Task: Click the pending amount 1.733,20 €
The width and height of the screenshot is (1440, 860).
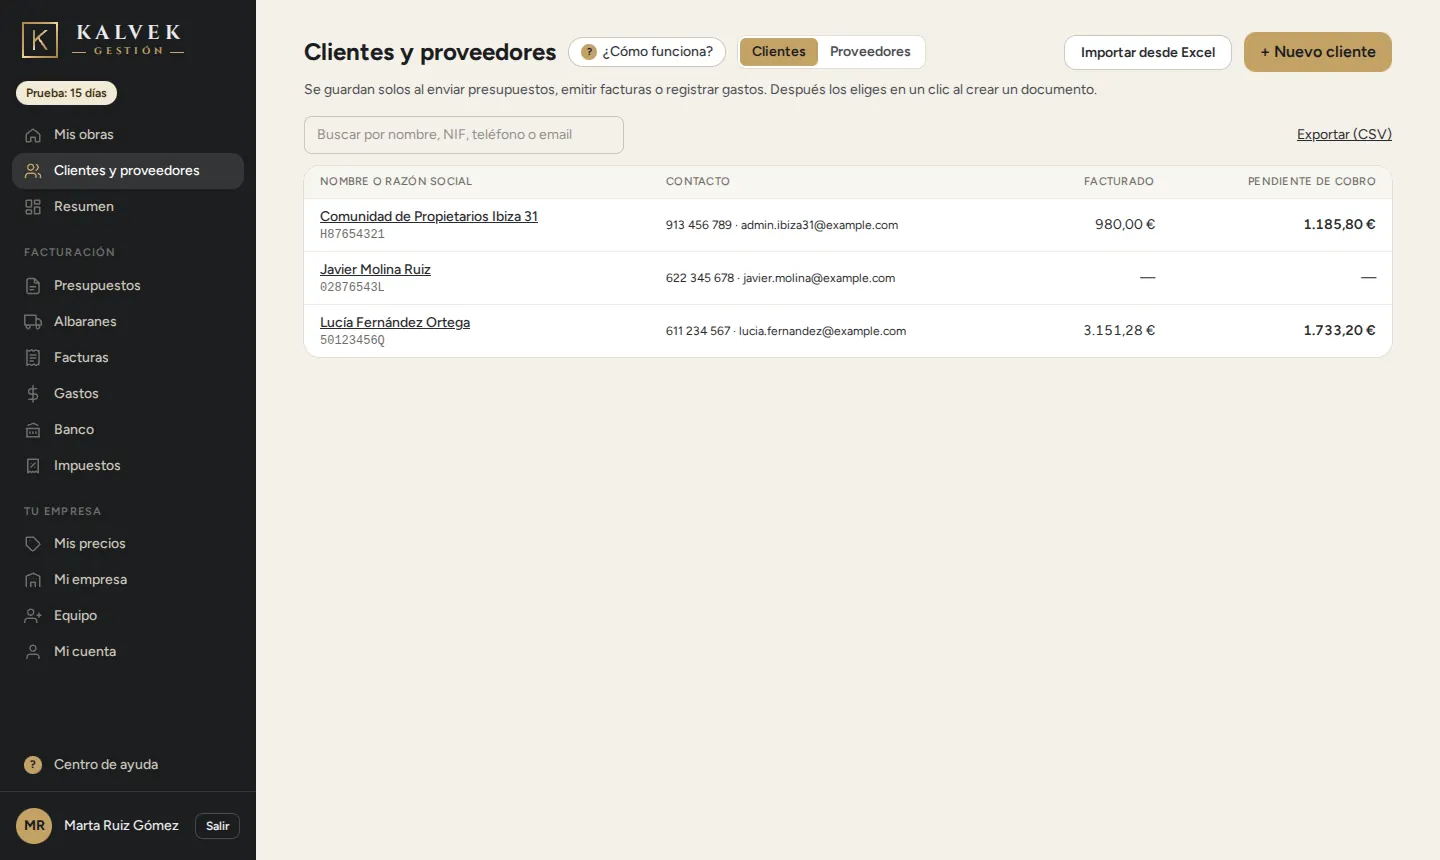Action: 1339,330
